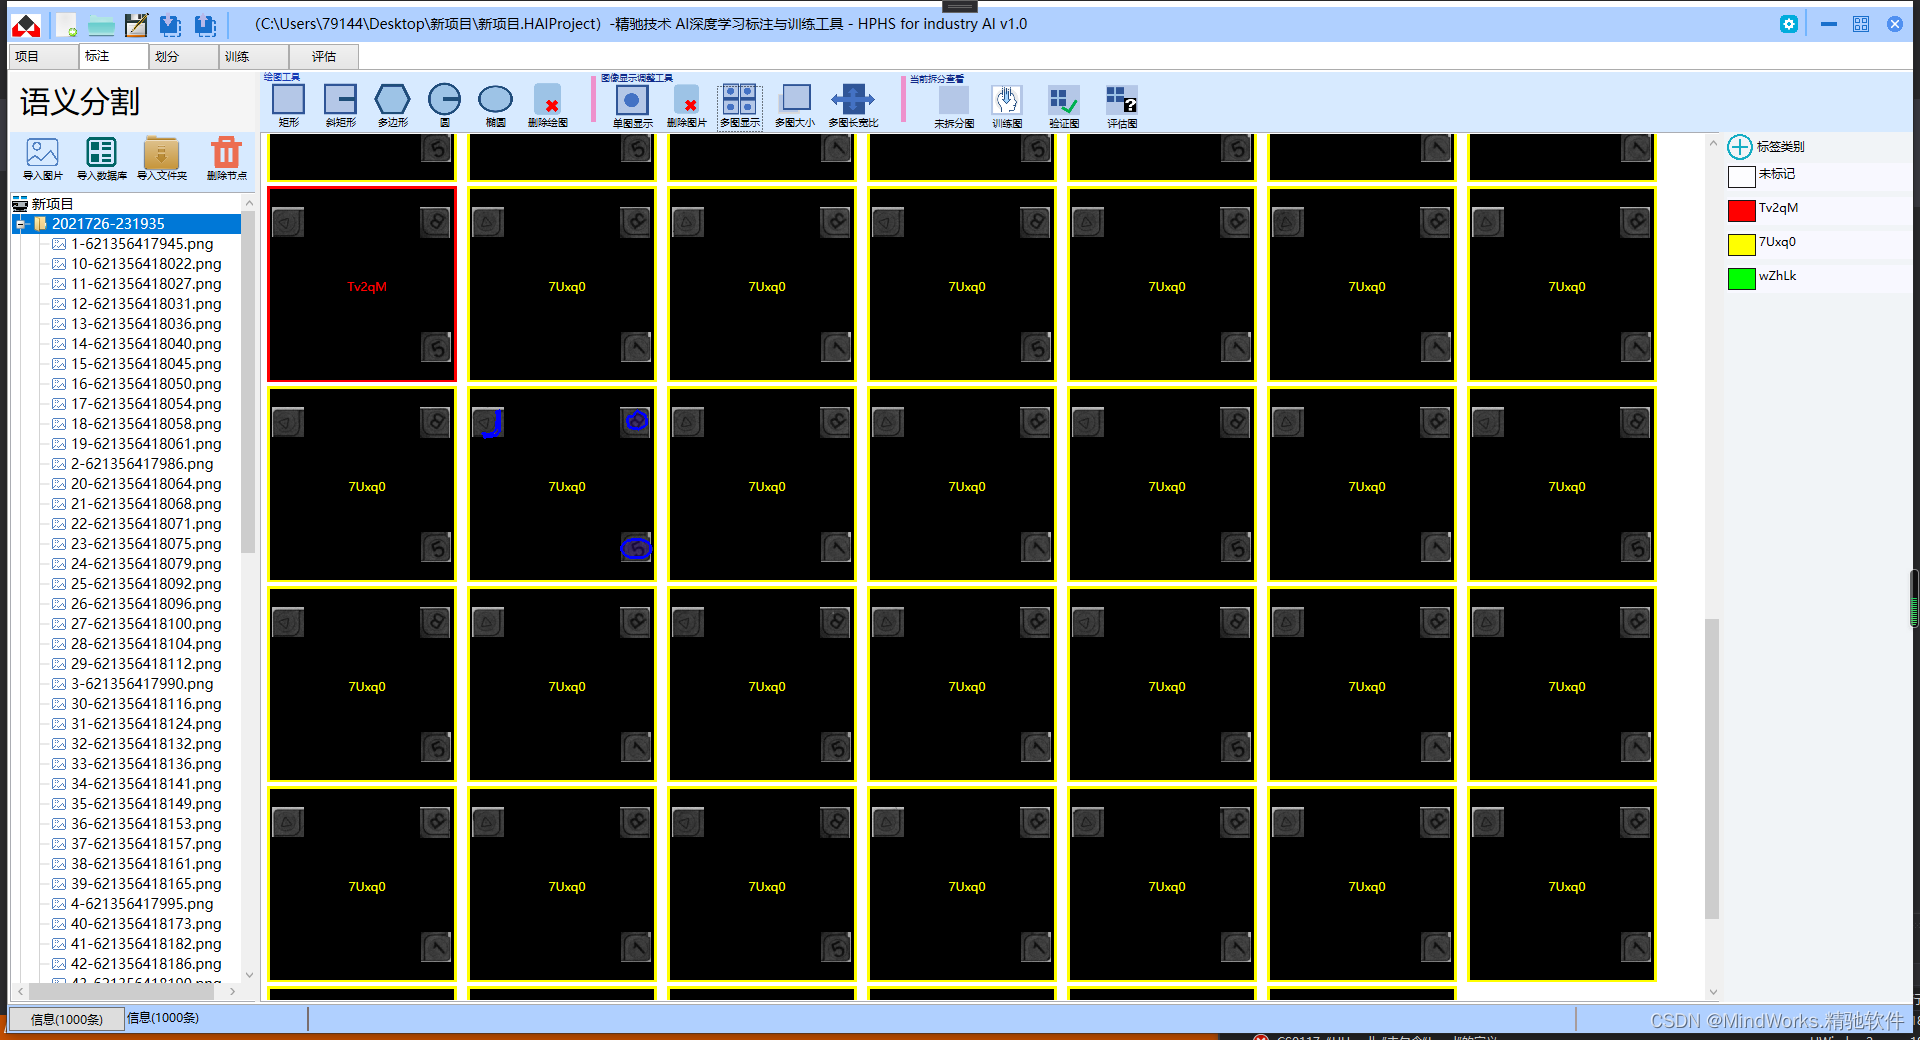Pick the yellow 7Uxq0 label swatch
The height and width of the screenshot is (1040, 1920).
point(1741,245)
